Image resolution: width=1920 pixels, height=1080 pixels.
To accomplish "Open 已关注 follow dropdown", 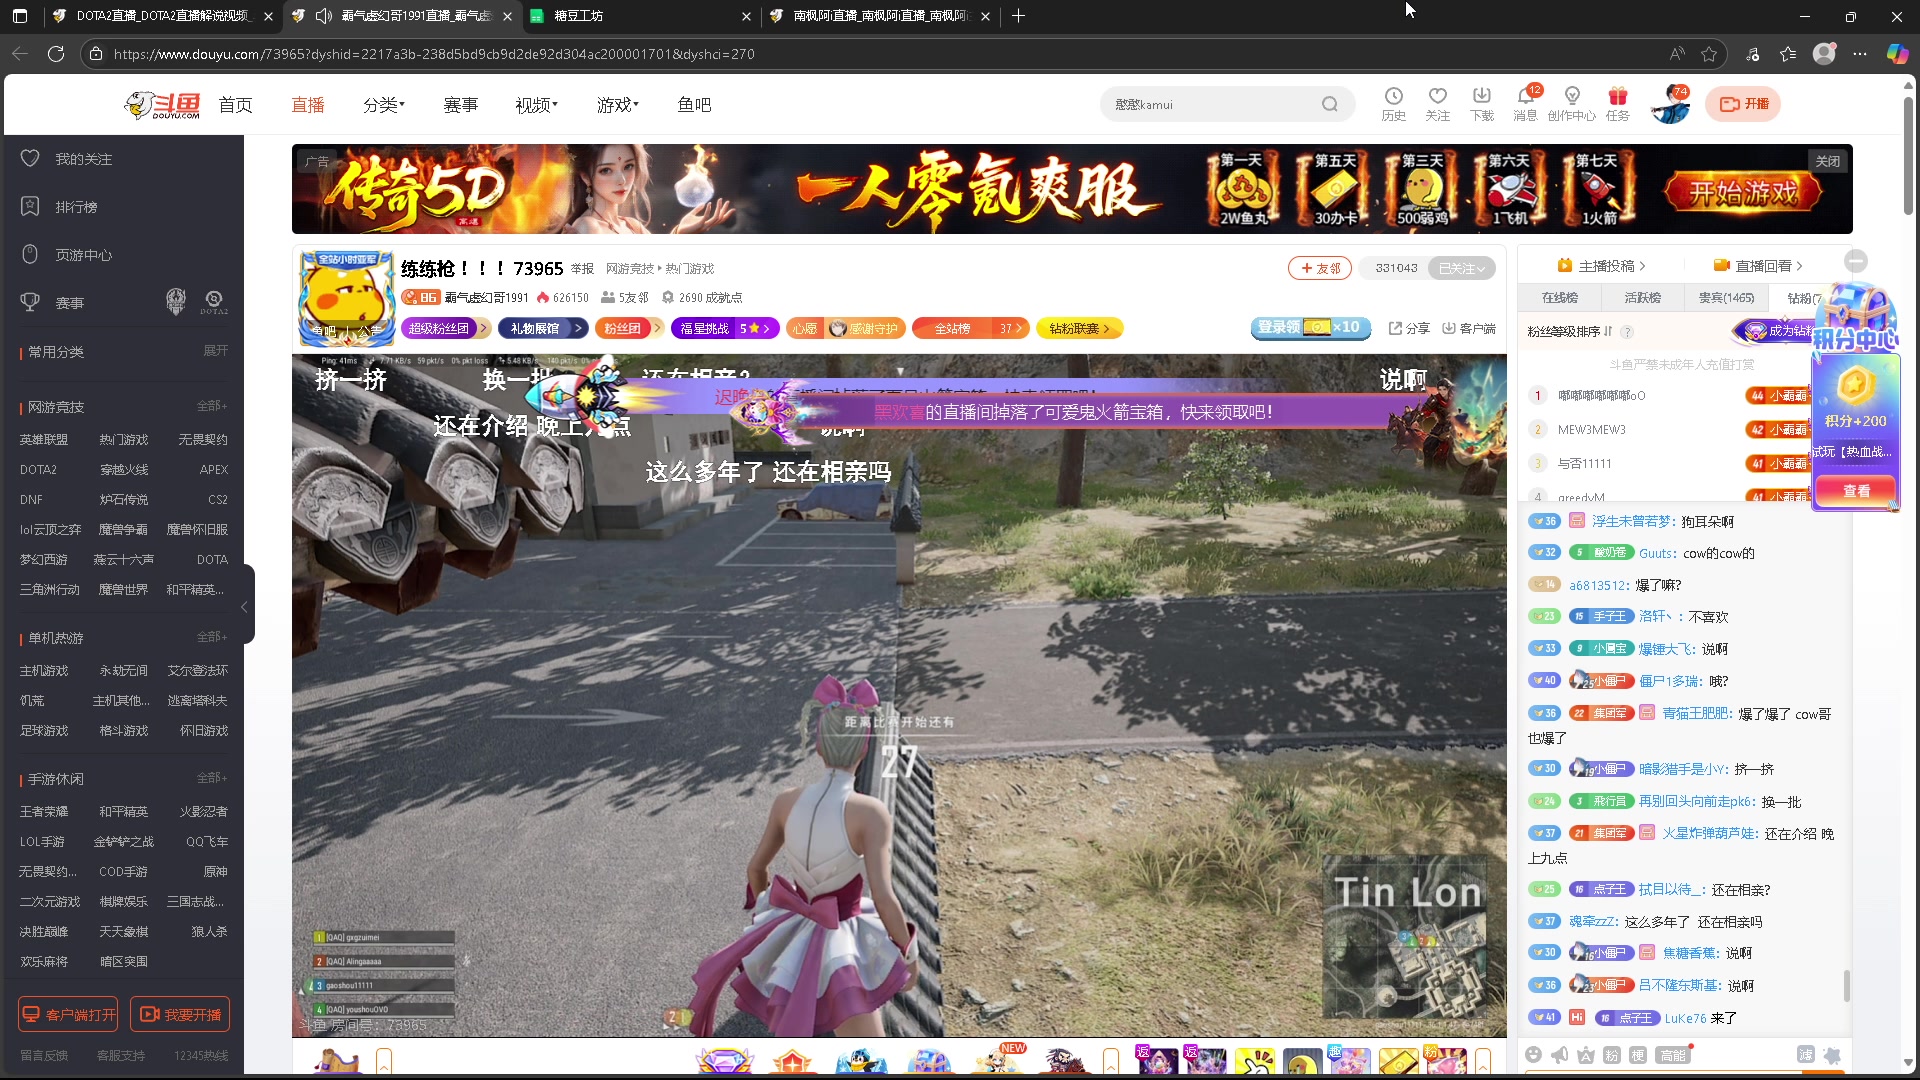I will pos(1461,268).
